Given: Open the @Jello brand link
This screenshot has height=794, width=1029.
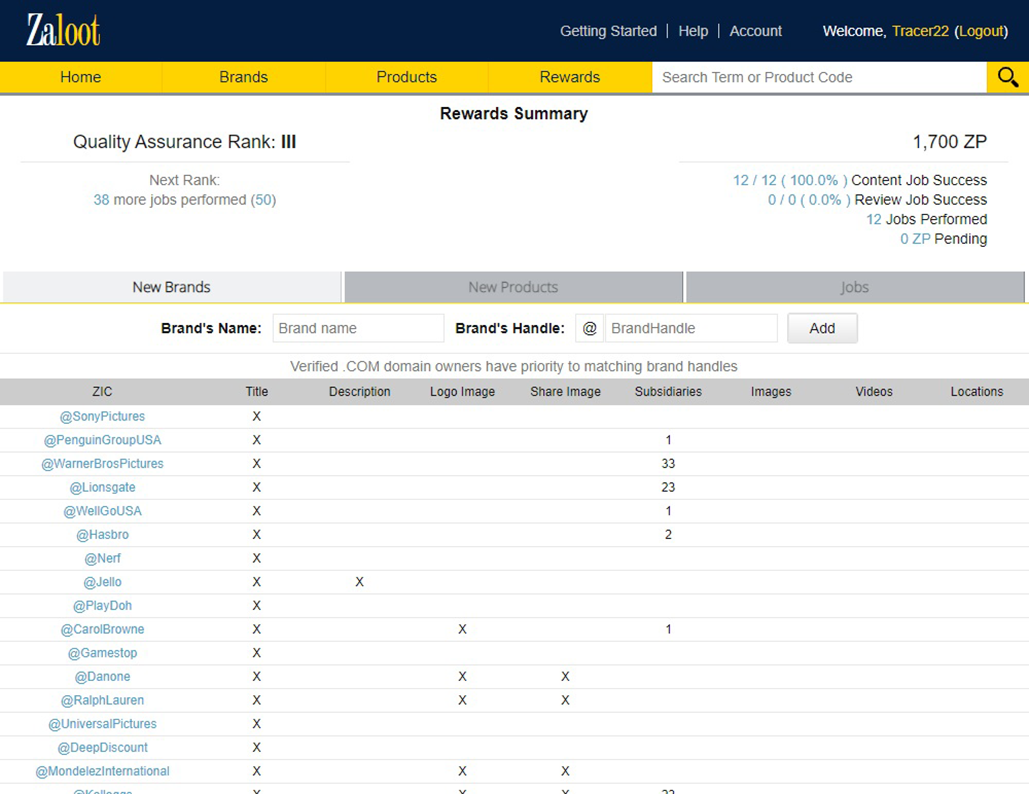Looking at the screenshot, I should (102, 582).
